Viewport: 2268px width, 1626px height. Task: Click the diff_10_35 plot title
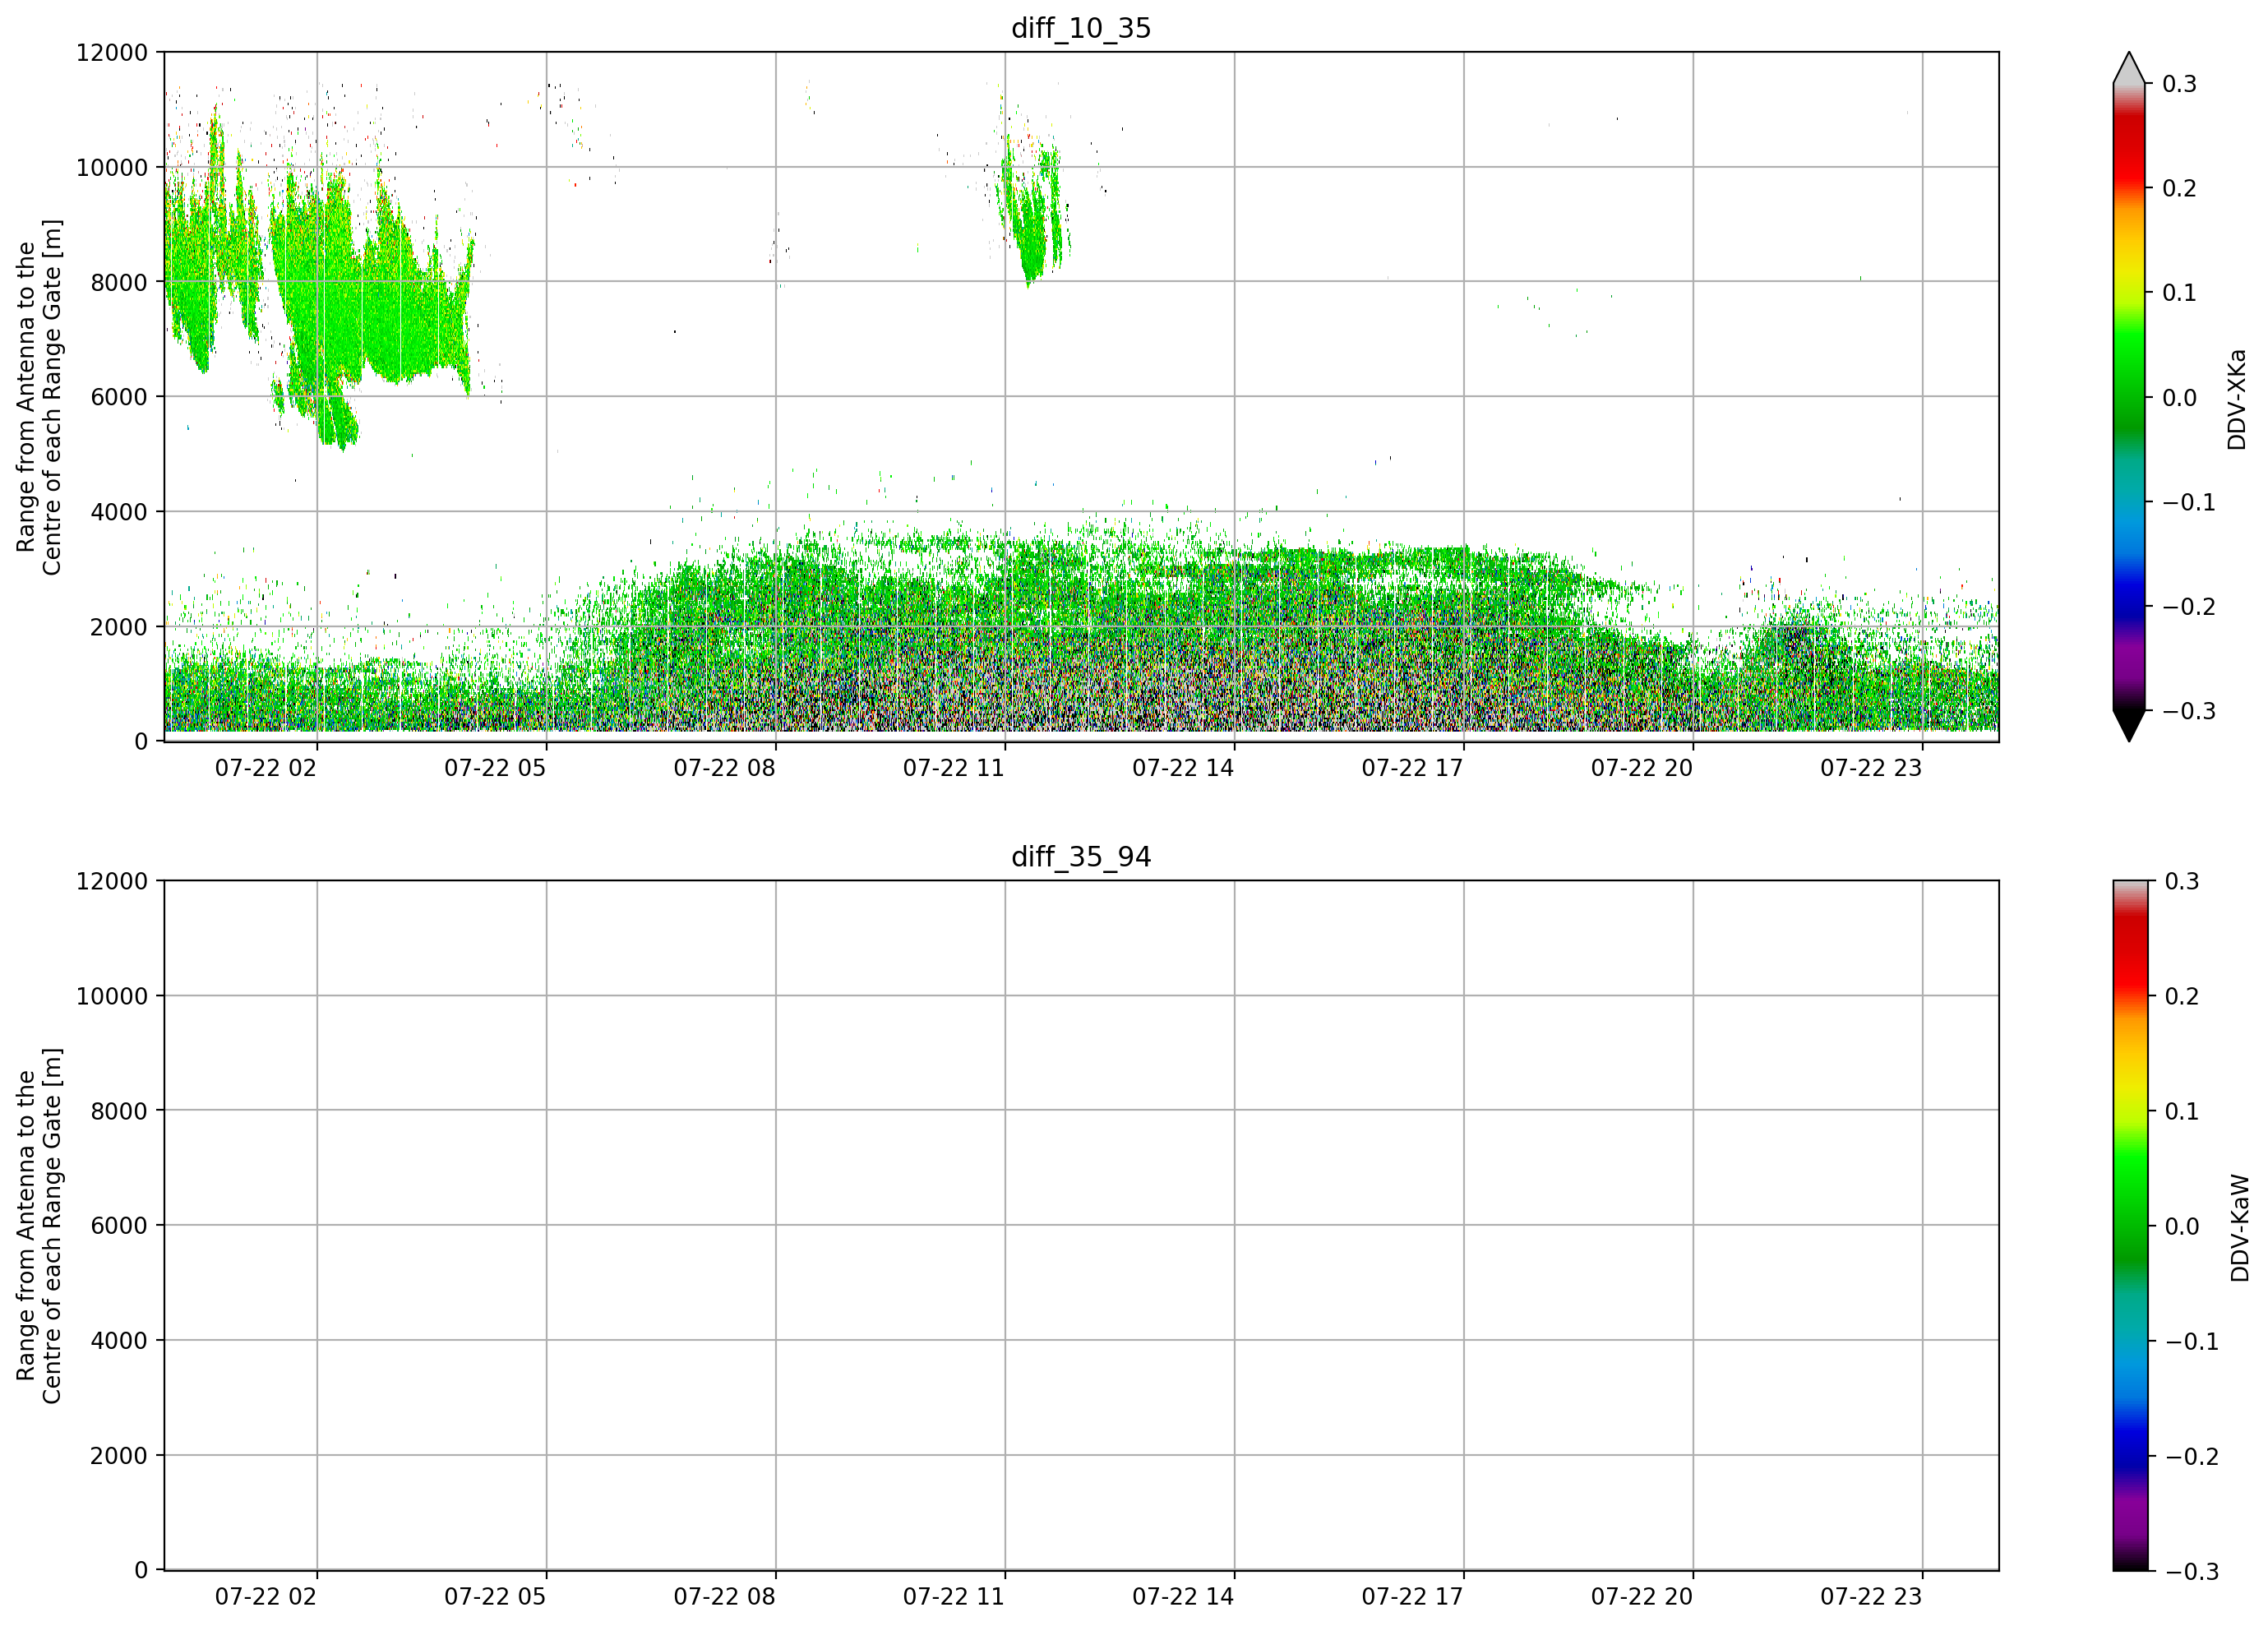pos(1081,28)
